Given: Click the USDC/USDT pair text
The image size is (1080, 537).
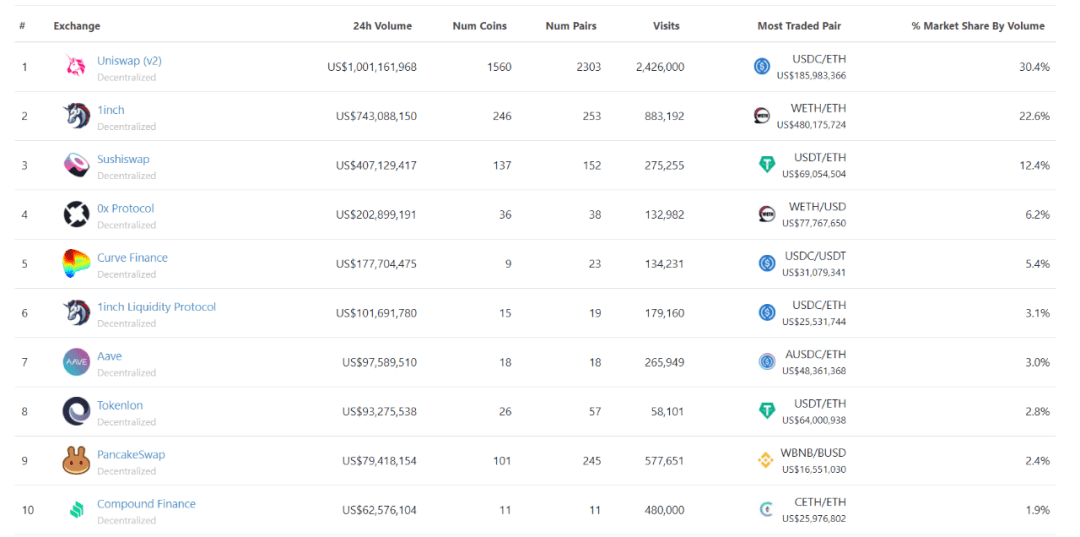Looking at the screenshot, I should coord(816,256).
